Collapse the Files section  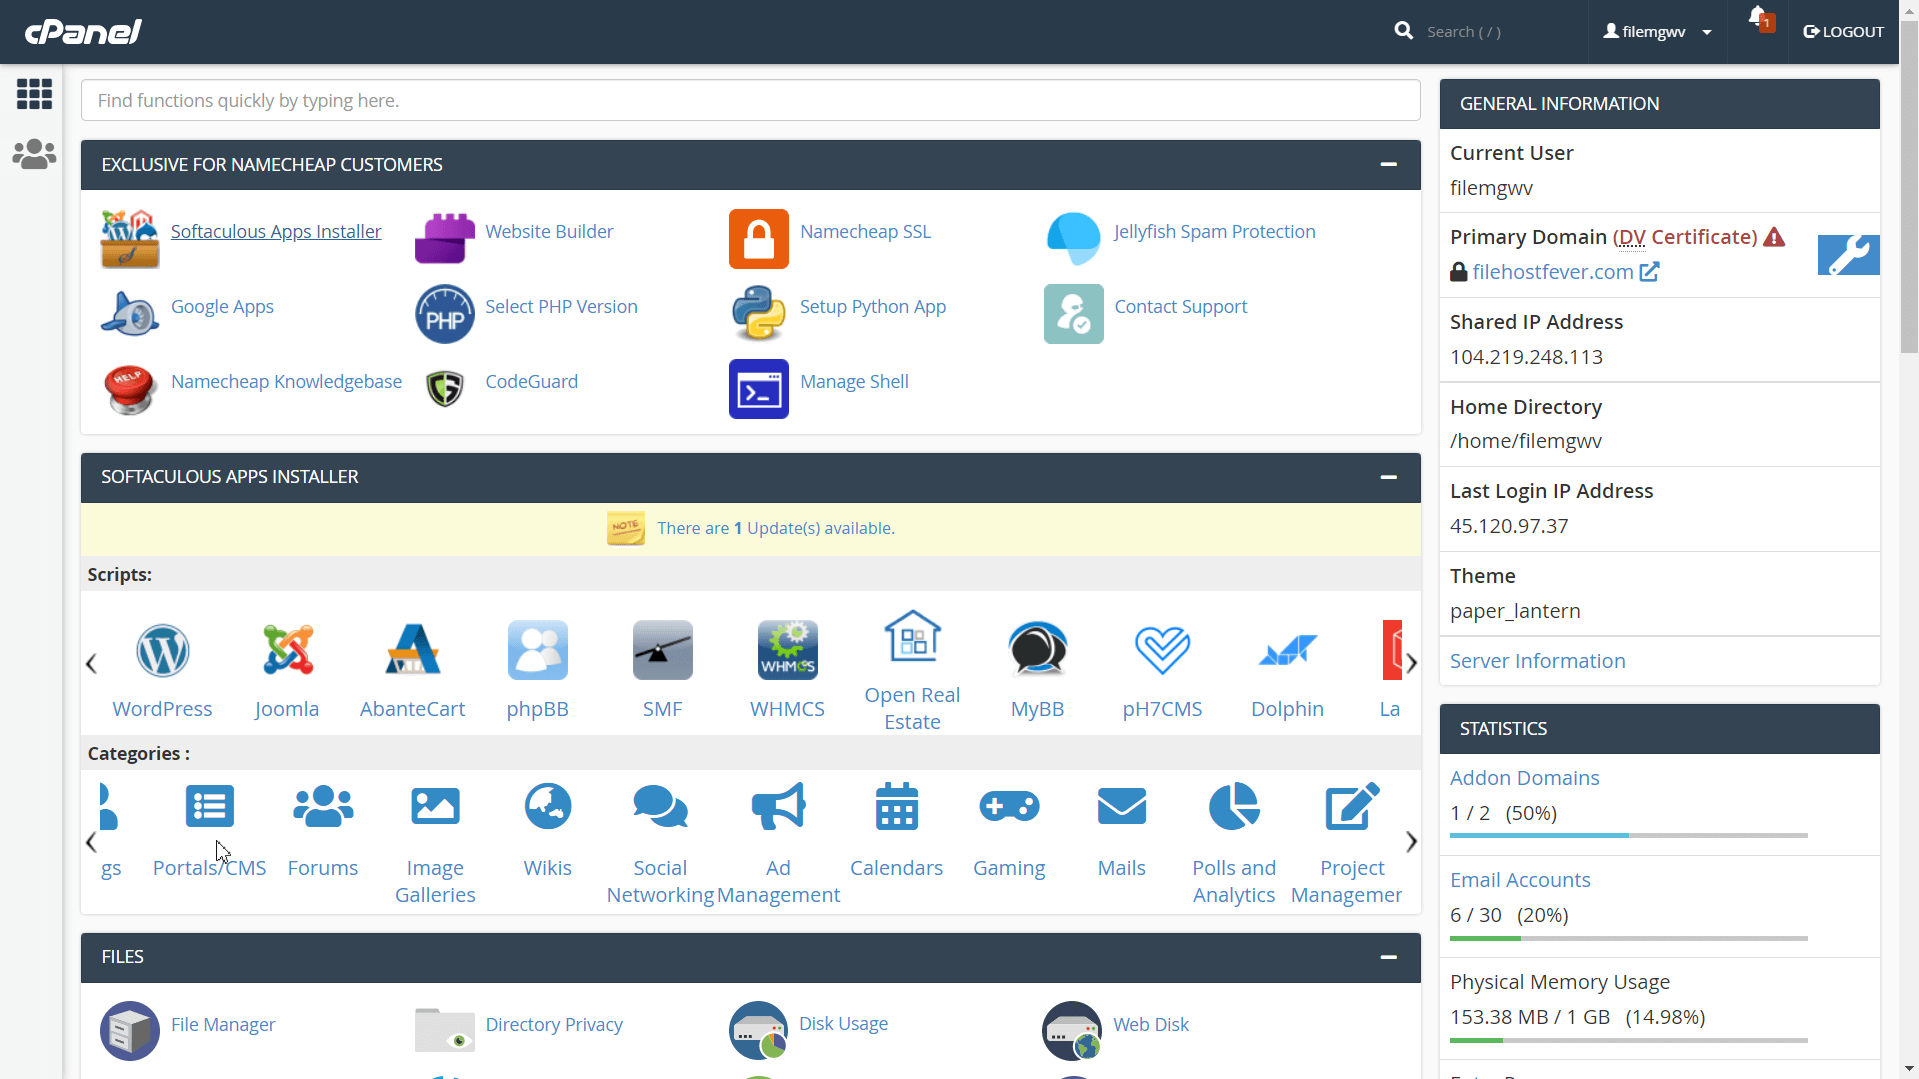coord(1388,957)
